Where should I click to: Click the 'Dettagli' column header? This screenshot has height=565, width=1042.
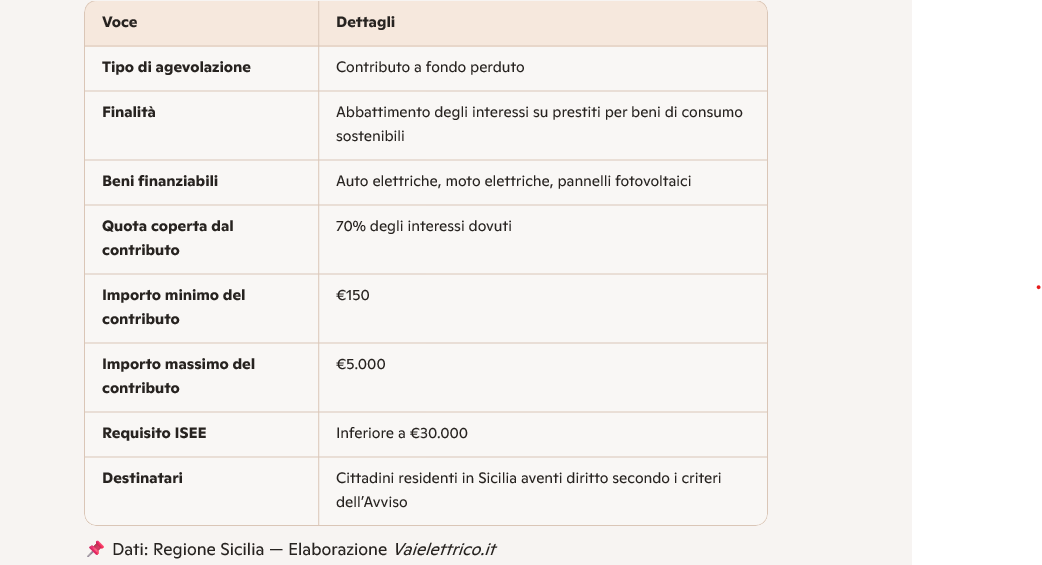(x=365, y=22)
